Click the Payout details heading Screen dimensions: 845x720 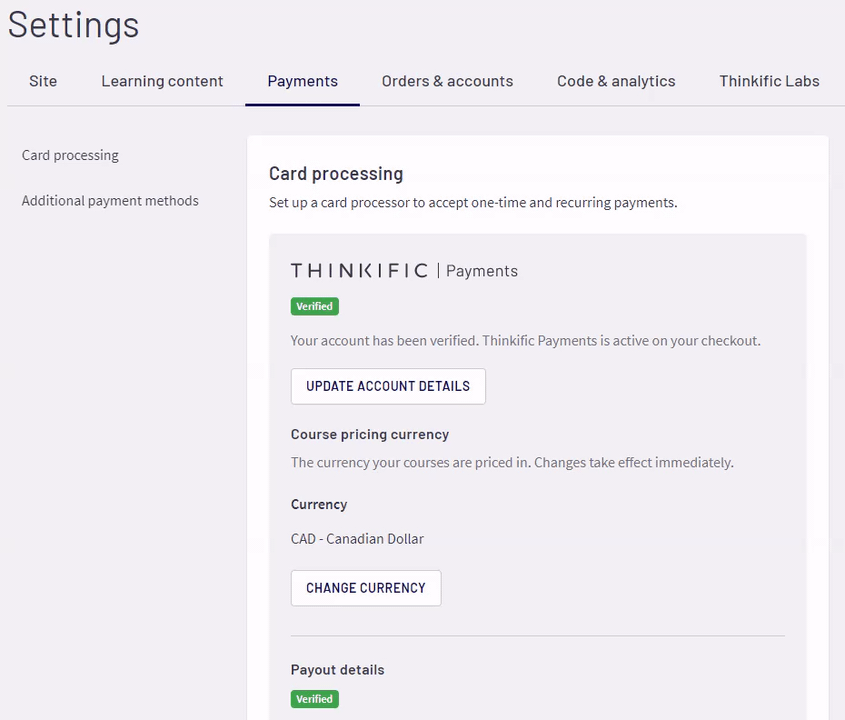(337, 670)
